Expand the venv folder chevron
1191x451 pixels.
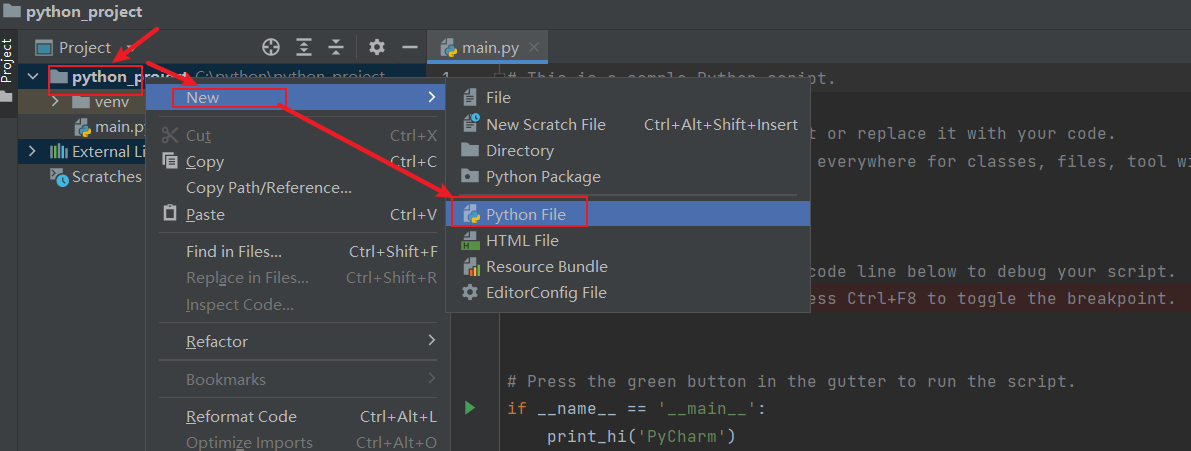[55, 102]
